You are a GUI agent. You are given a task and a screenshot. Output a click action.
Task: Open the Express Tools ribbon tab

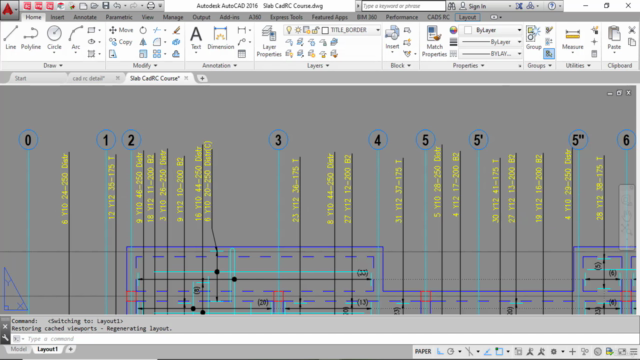286,17
